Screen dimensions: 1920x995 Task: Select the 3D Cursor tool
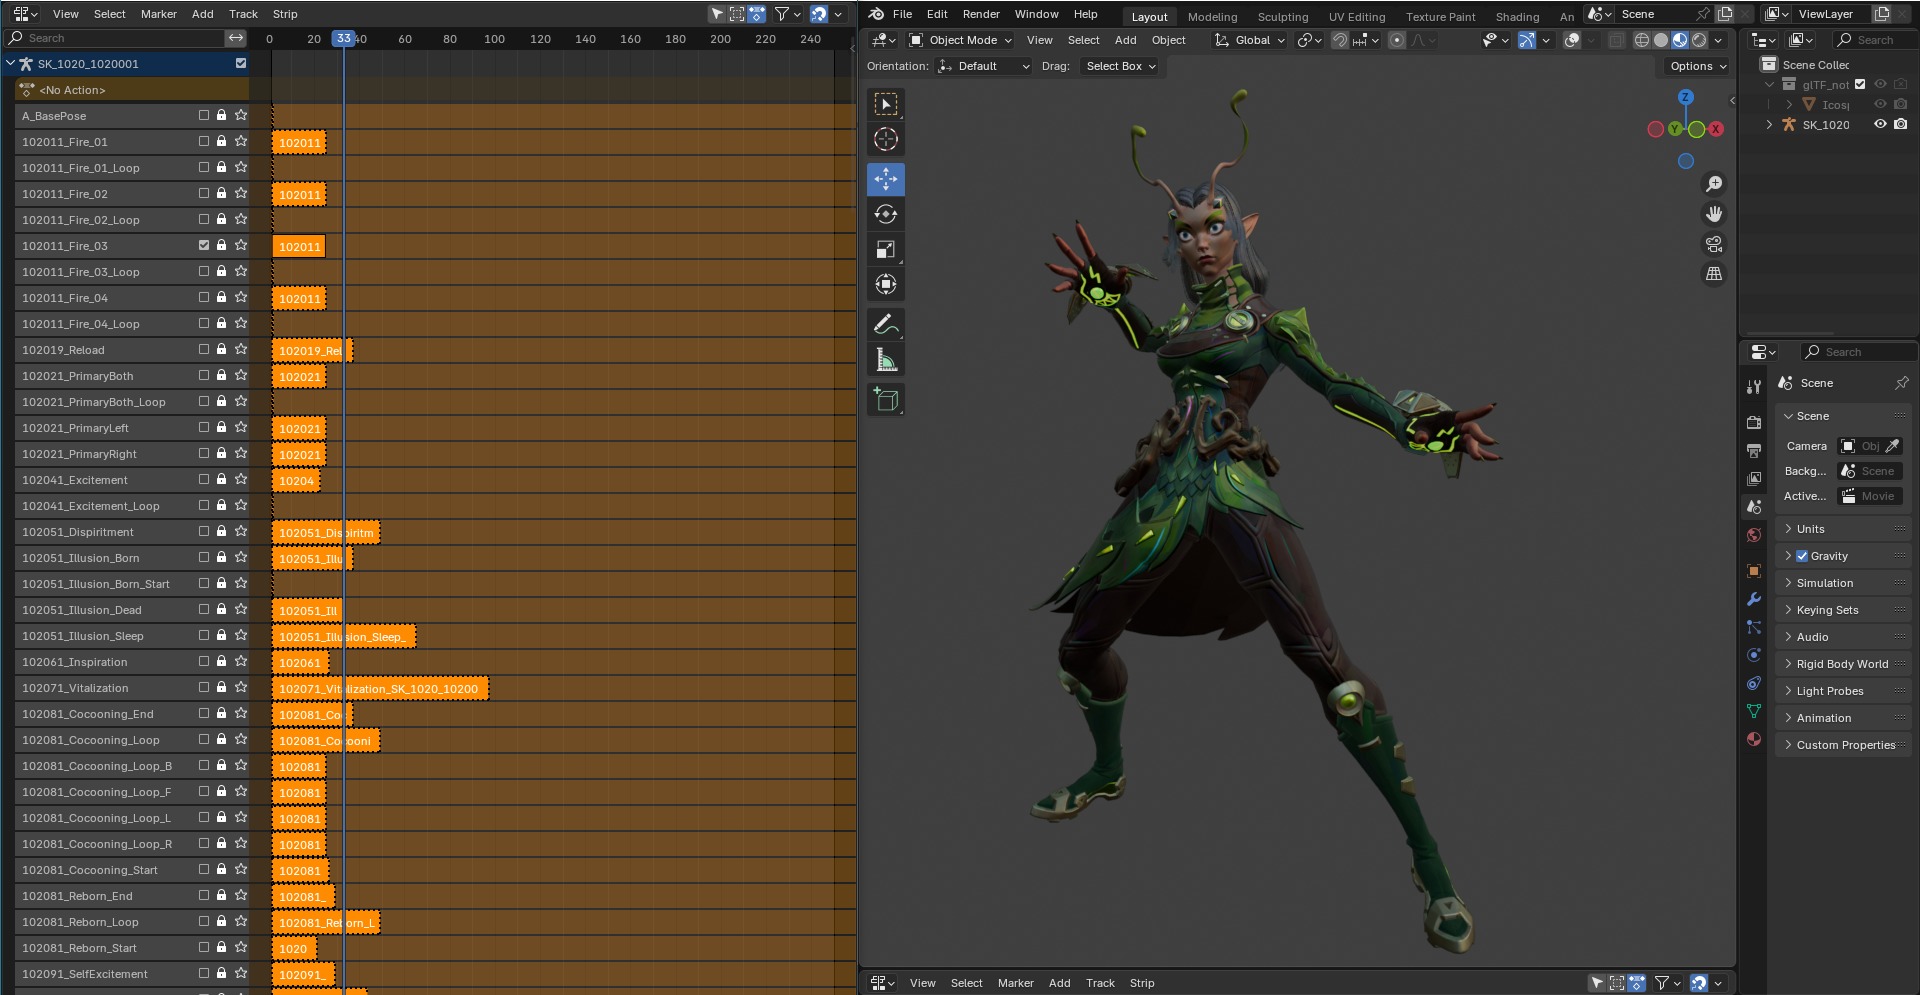pos(886,139)
